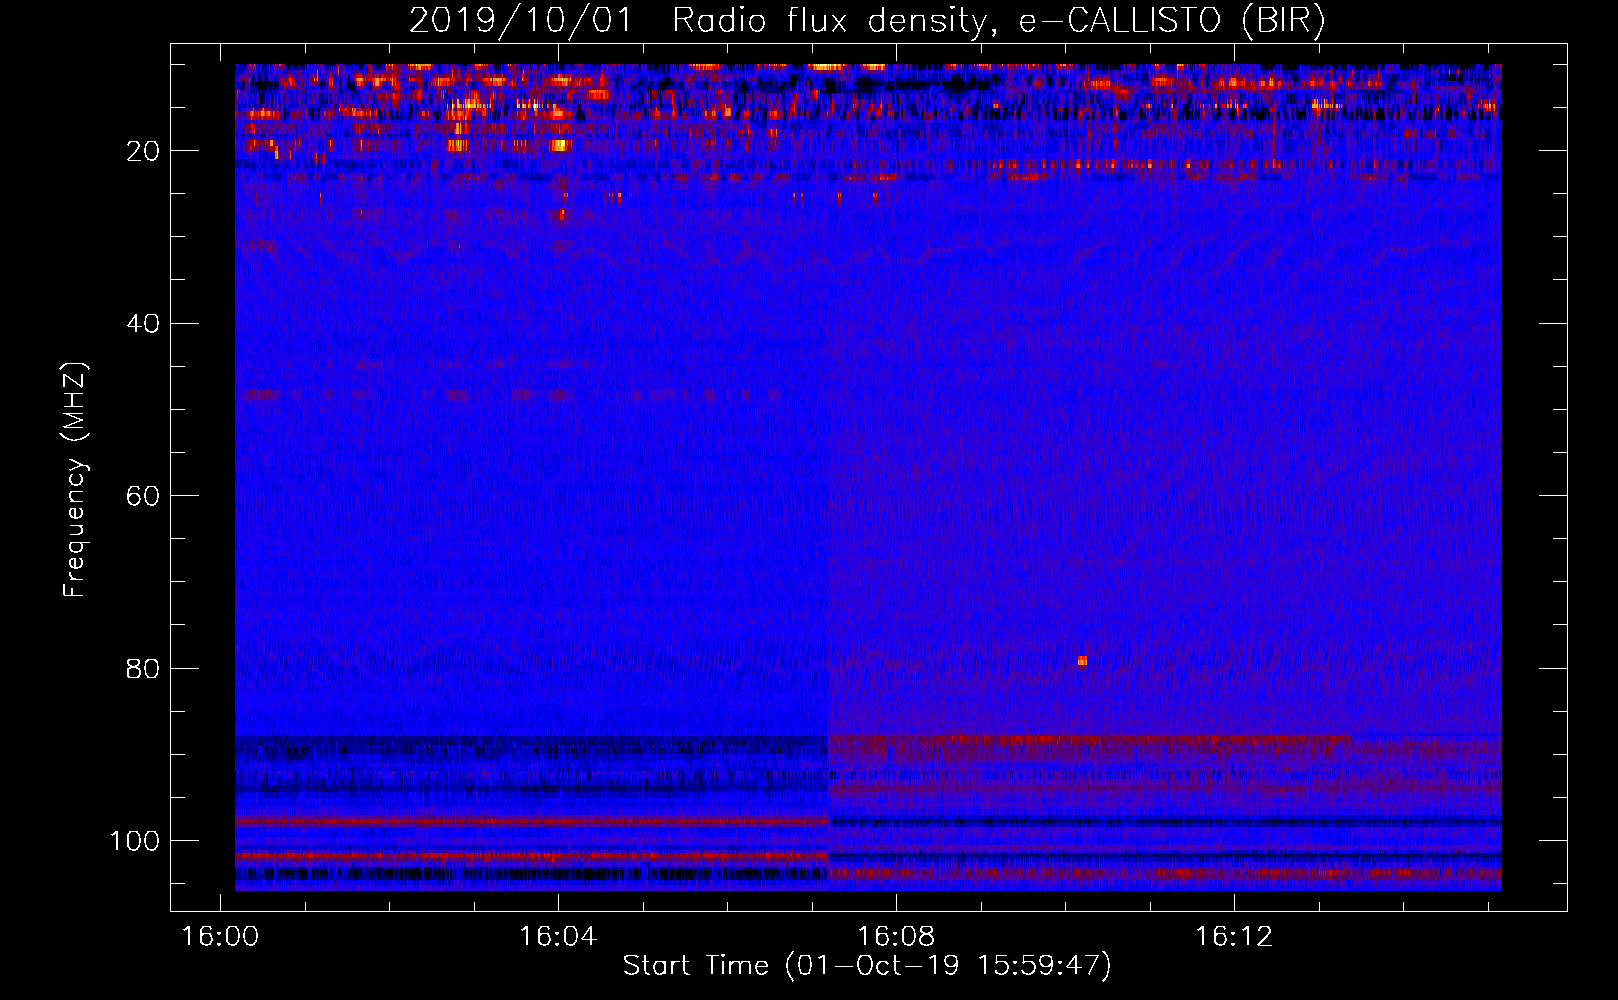1618x1000 pixels.
Task: Click the '16:12' time tick label
Action: (x=1234, y=937)
